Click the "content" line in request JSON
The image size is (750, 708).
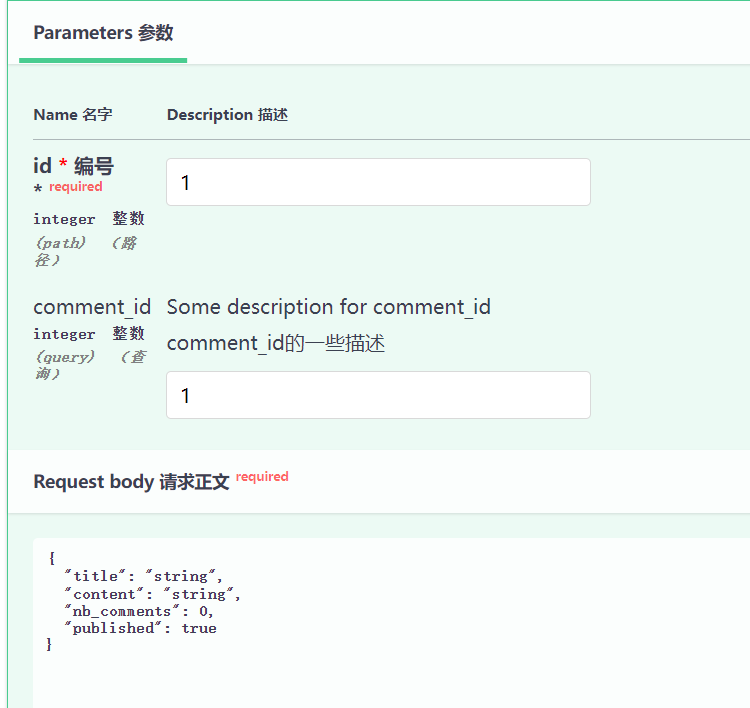coord(152,594)
